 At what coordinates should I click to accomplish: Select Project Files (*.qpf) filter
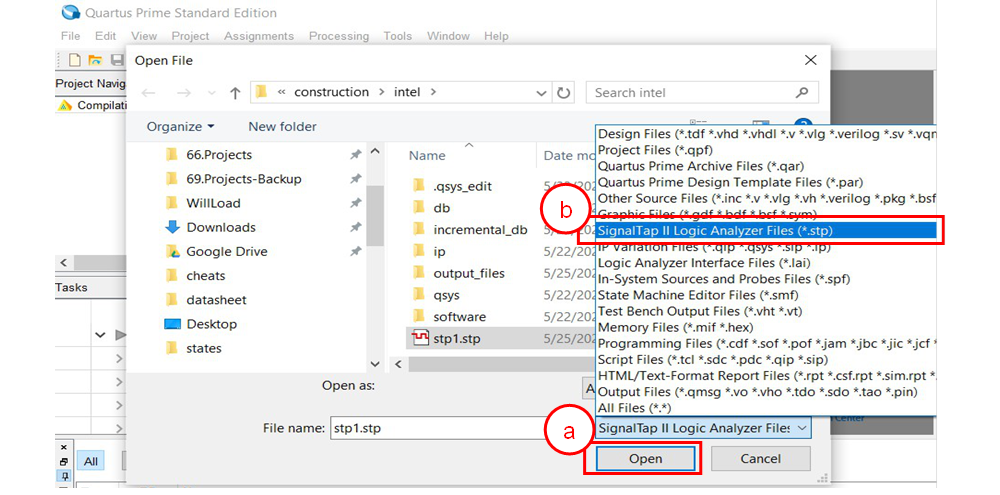click(765, 150)
